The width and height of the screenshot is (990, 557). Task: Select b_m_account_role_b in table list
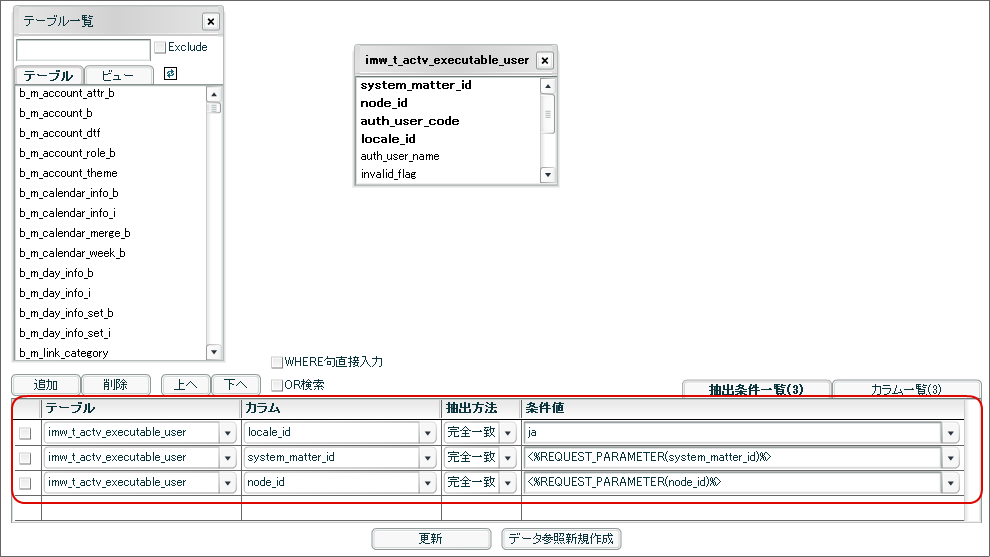point(67,153)
